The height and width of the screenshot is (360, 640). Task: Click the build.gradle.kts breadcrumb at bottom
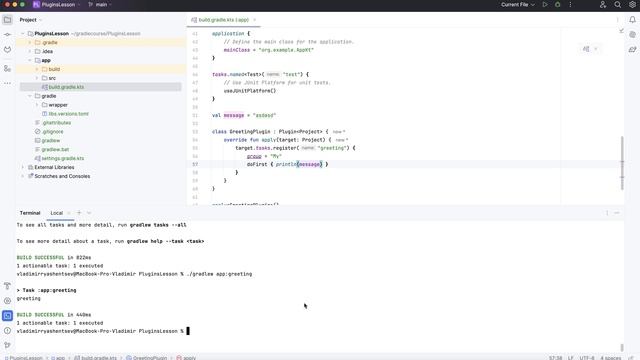(96, 358)
